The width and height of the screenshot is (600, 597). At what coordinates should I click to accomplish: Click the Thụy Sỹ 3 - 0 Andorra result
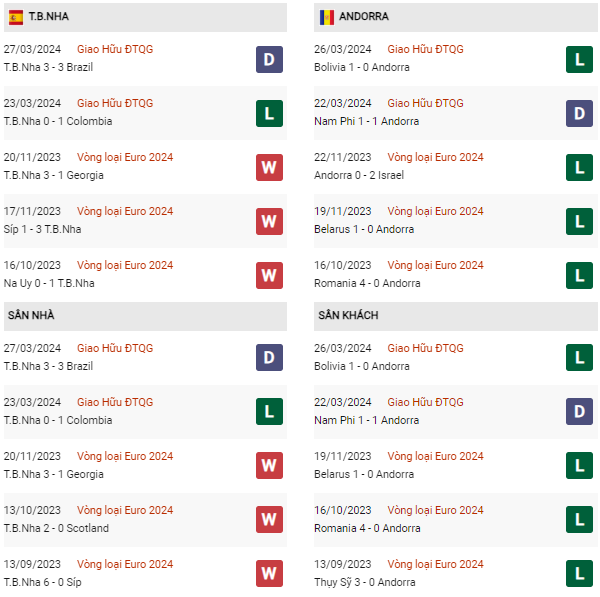[363, 582]
